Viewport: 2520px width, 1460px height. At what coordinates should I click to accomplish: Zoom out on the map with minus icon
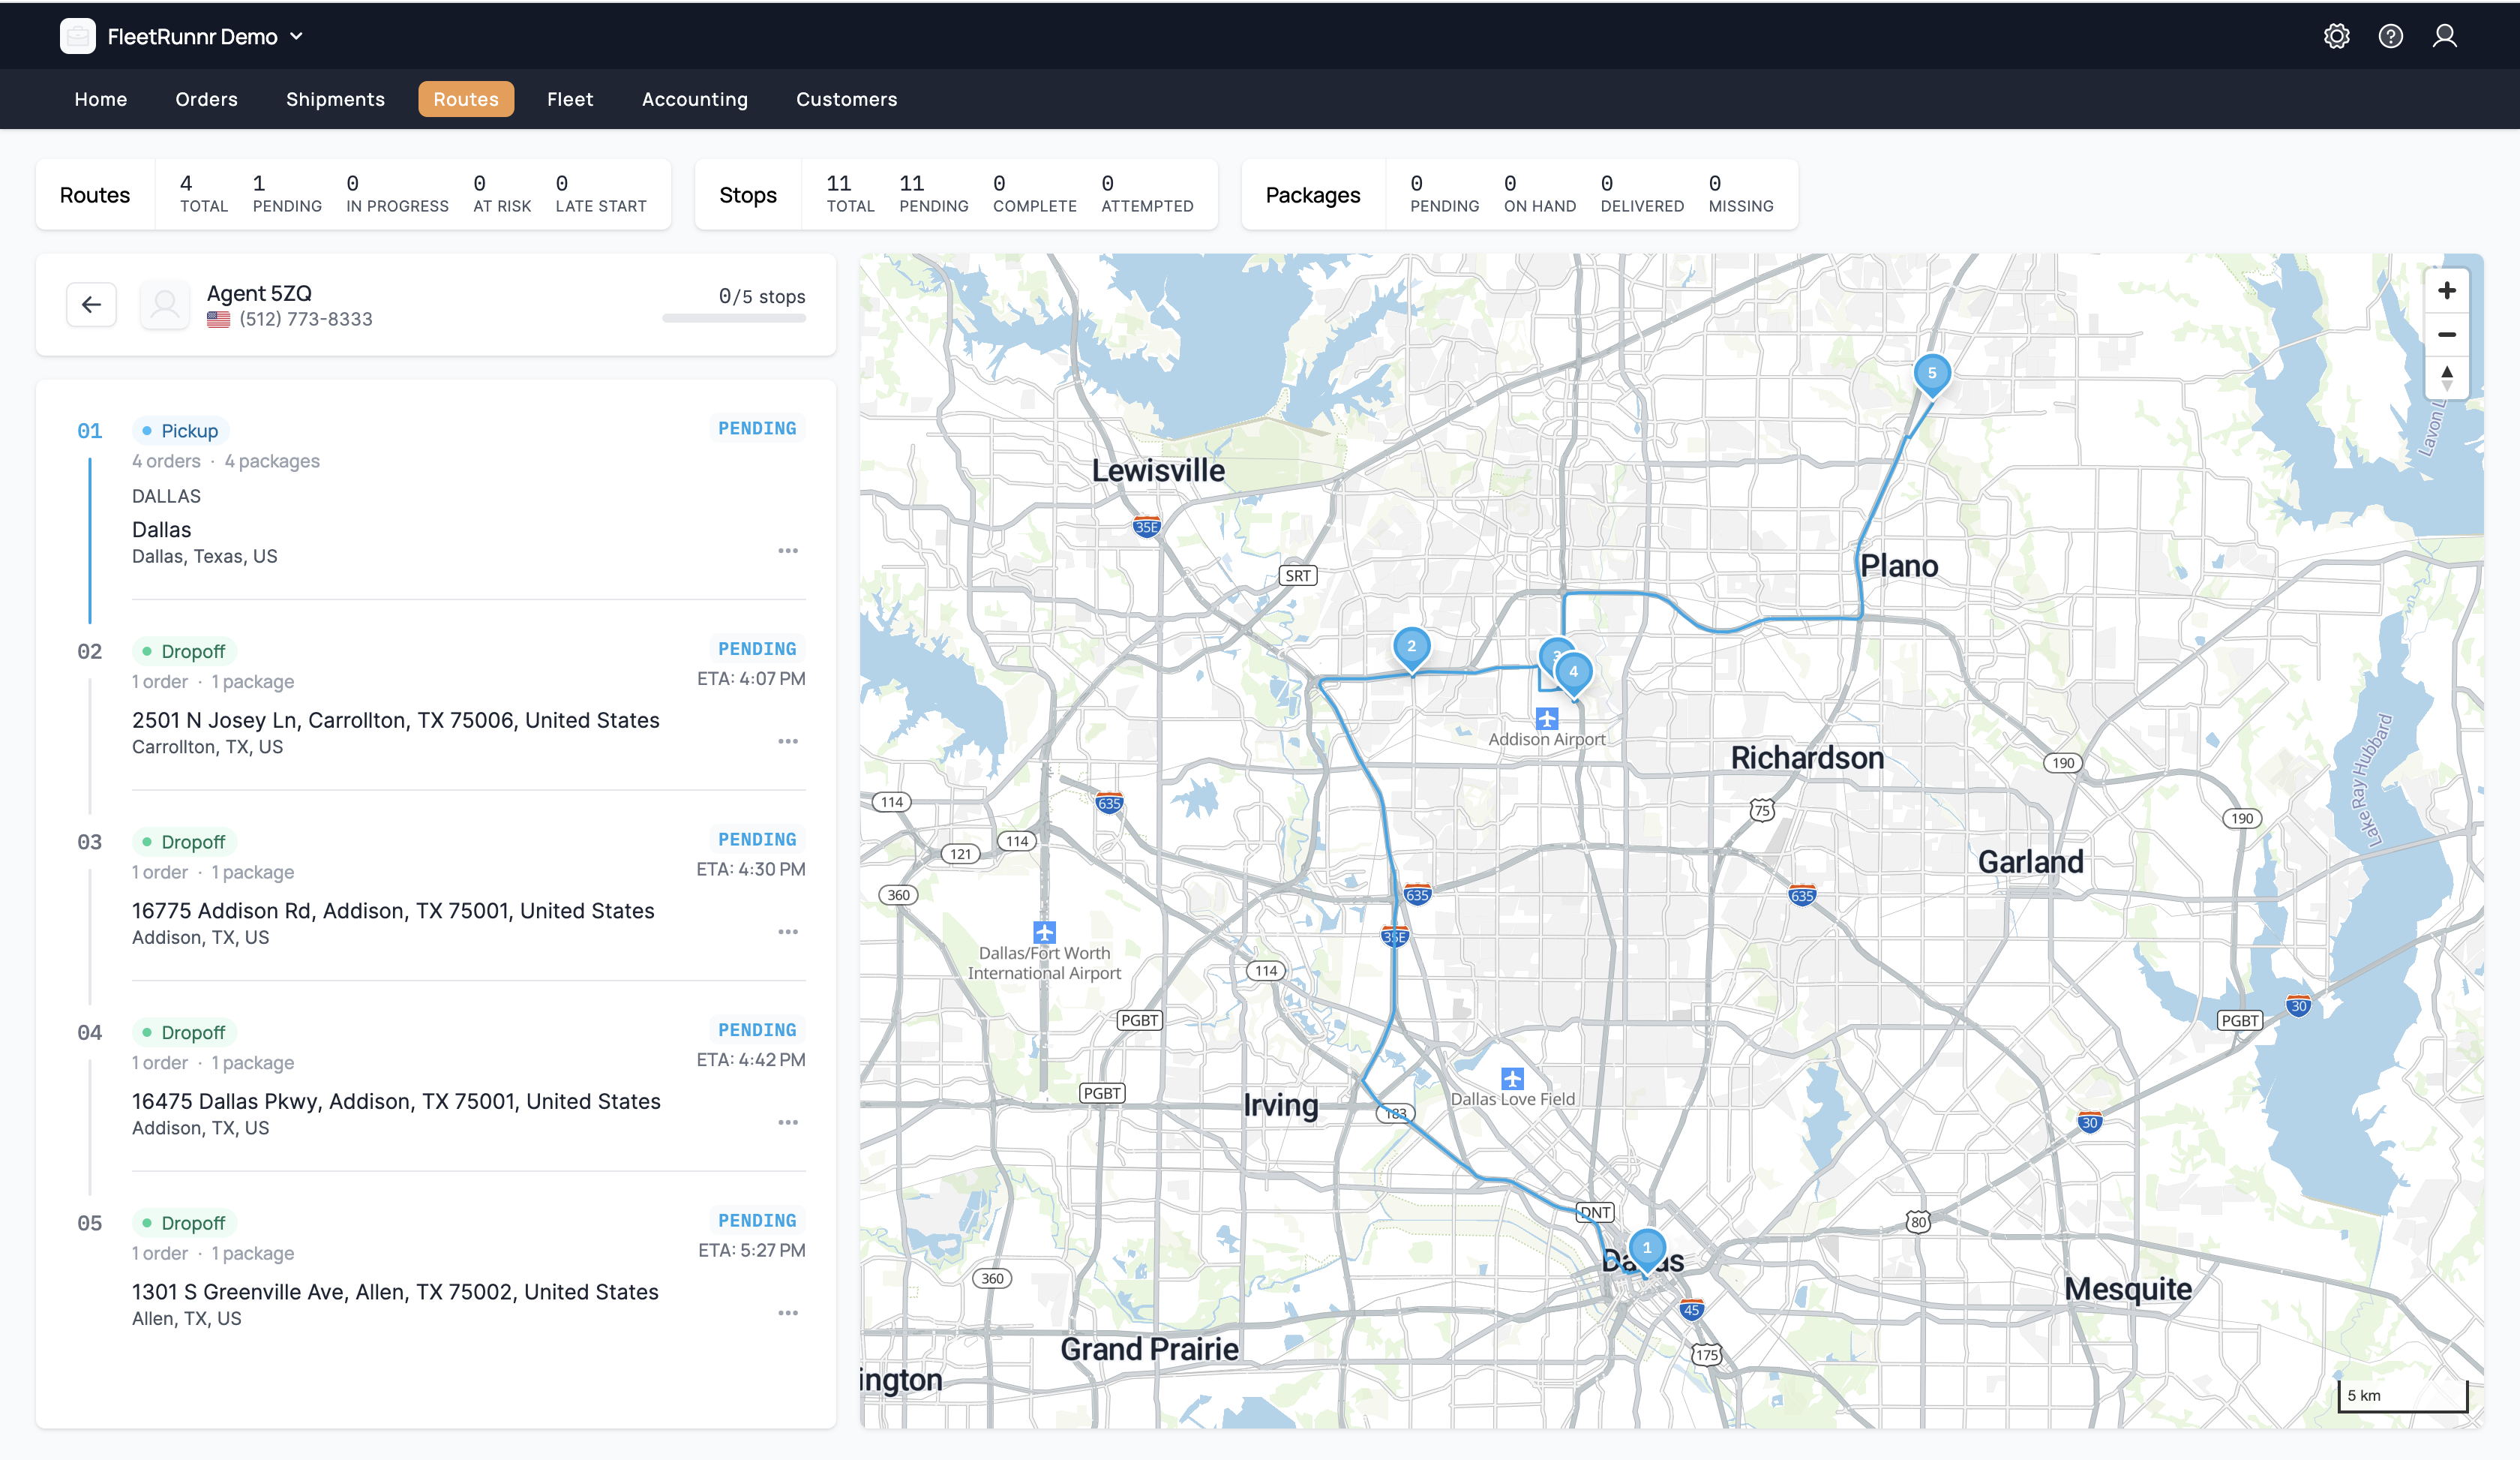[x=2448, y=334]
